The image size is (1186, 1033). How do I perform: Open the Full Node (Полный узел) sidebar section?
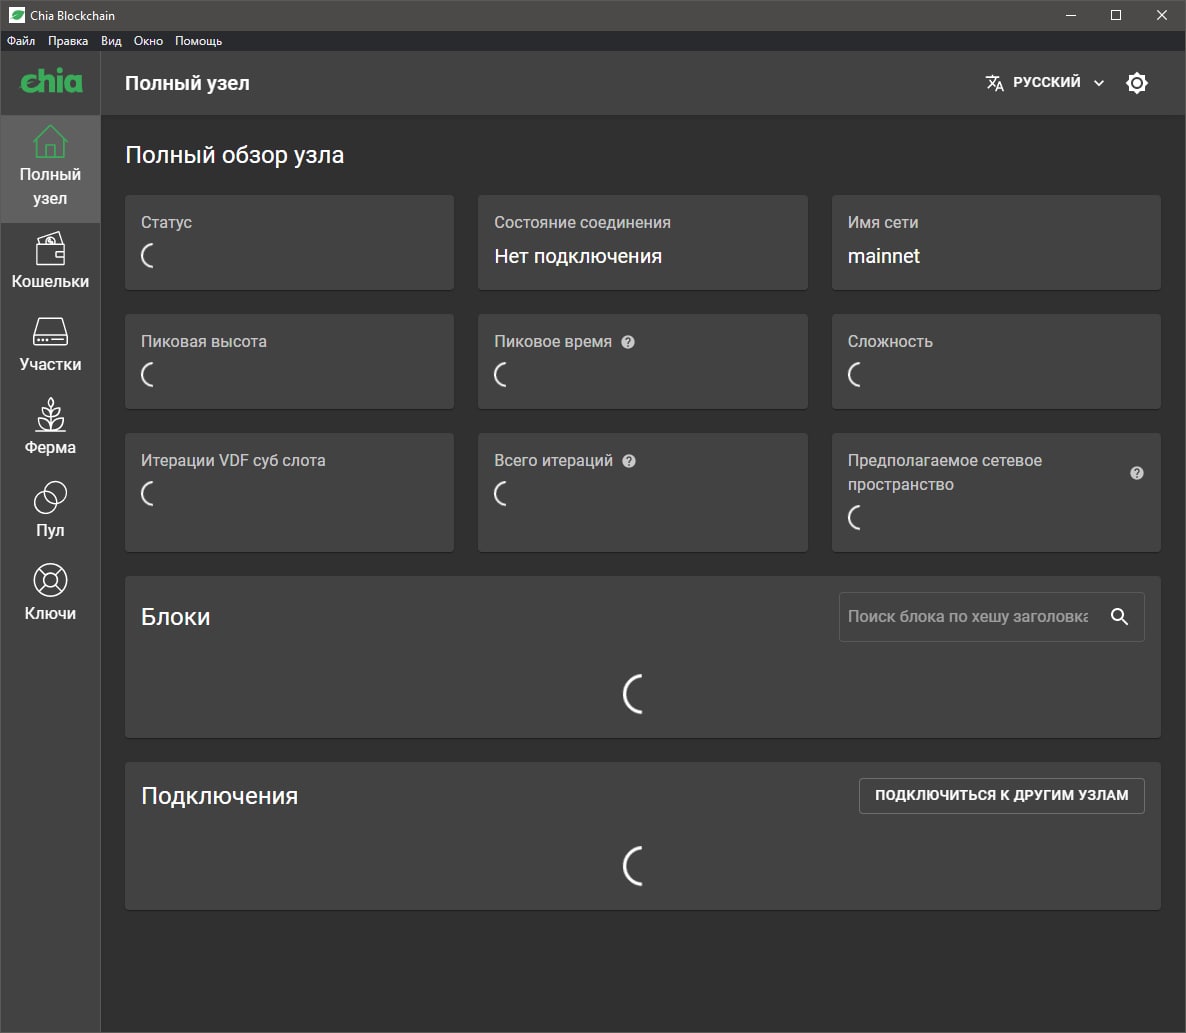tap(50, 169)
